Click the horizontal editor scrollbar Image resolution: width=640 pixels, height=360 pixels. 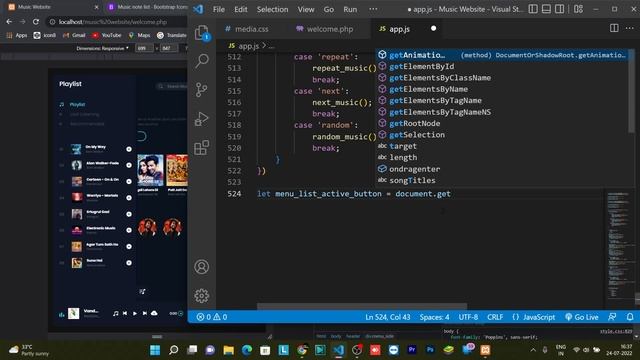(x=362, y=306)
